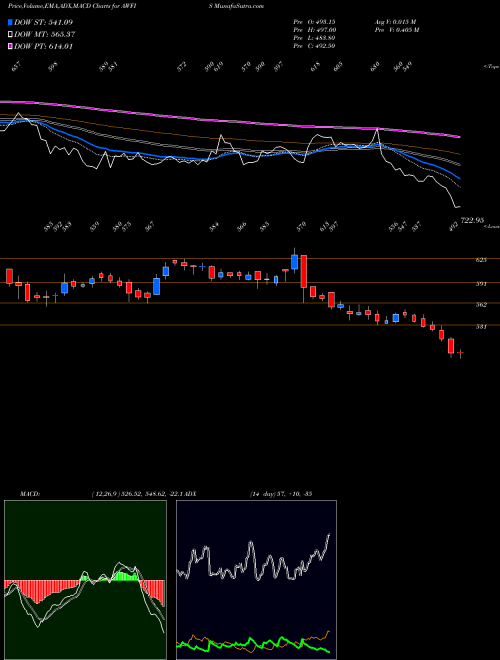Click the magenta long-term EMA line

point(230,120)
